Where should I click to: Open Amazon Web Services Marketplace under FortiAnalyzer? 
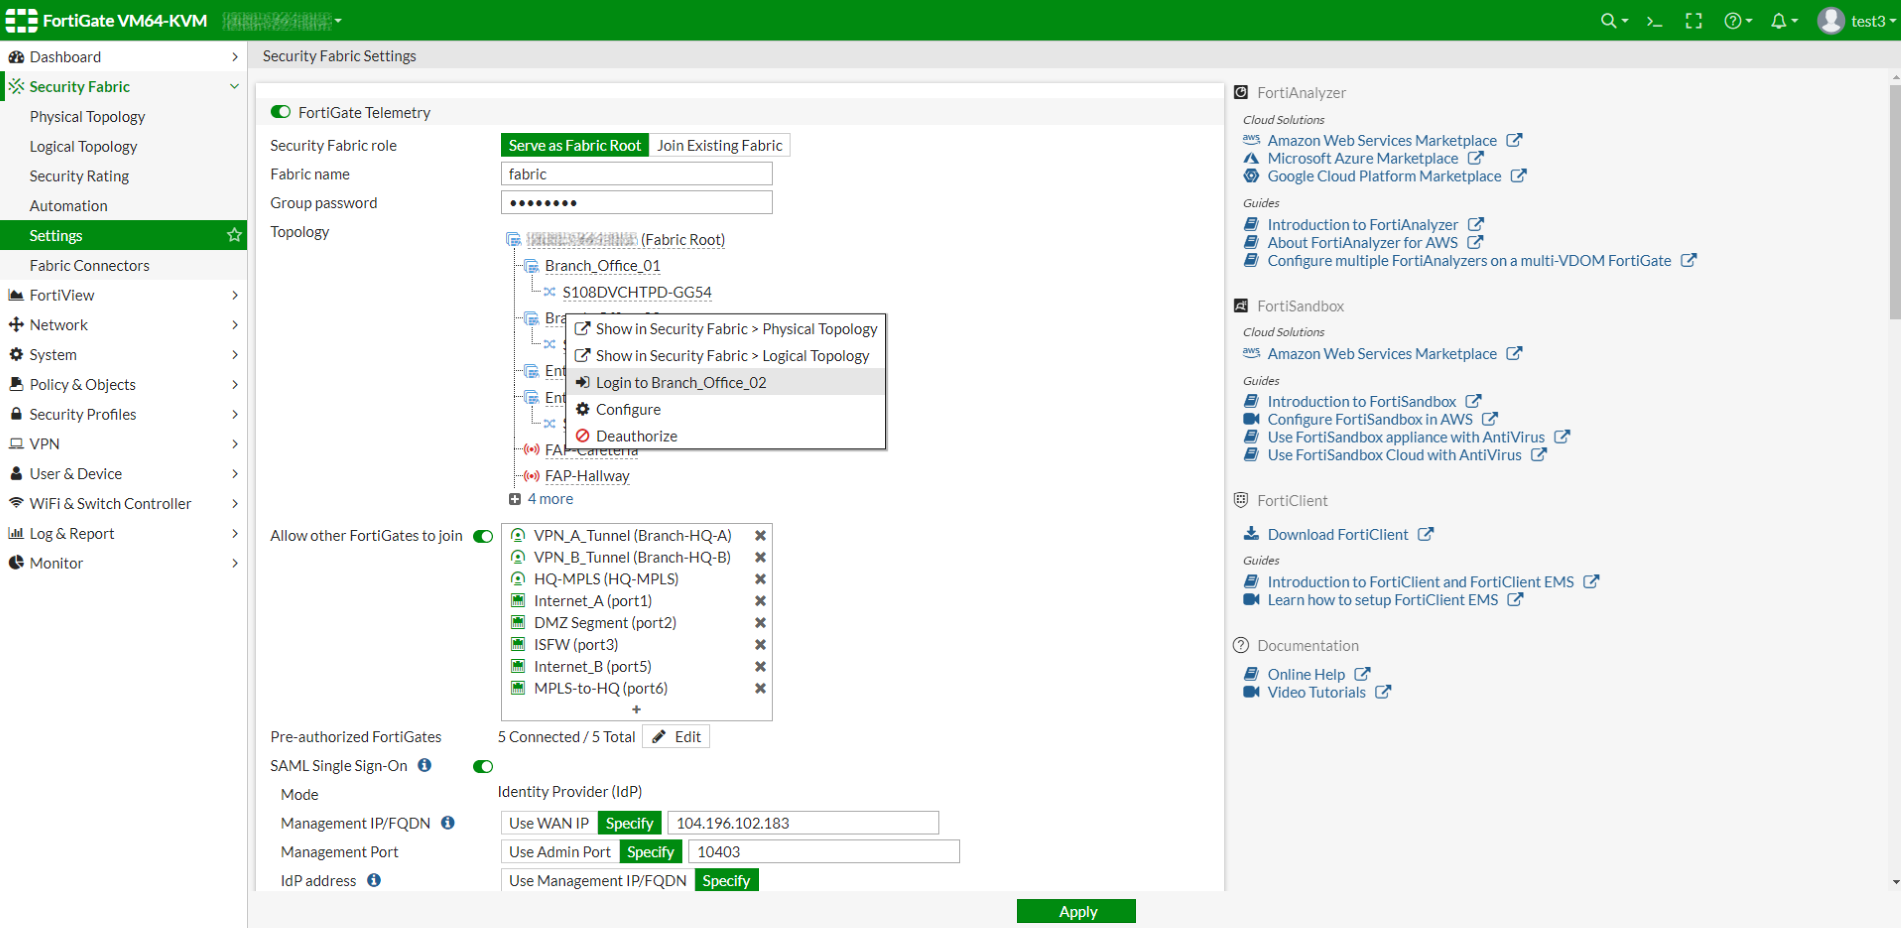(x=1382, y=141)
